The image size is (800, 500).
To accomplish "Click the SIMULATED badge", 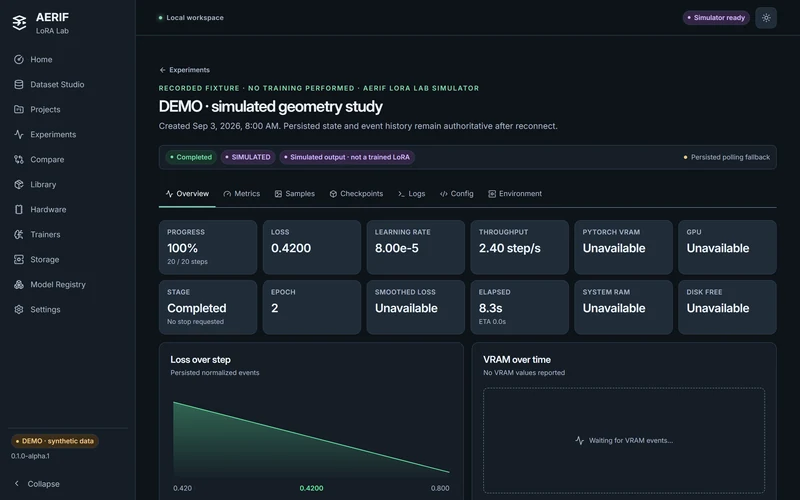I will (x=248, y=157).
